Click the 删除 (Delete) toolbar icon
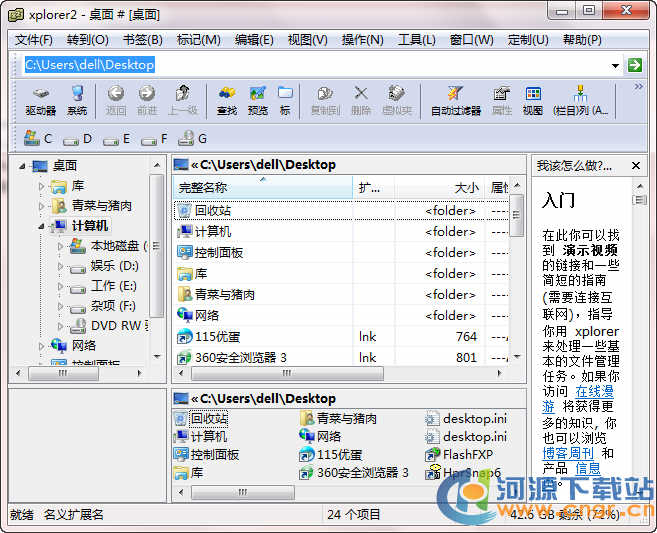657x533 pixels. point(361,101)
